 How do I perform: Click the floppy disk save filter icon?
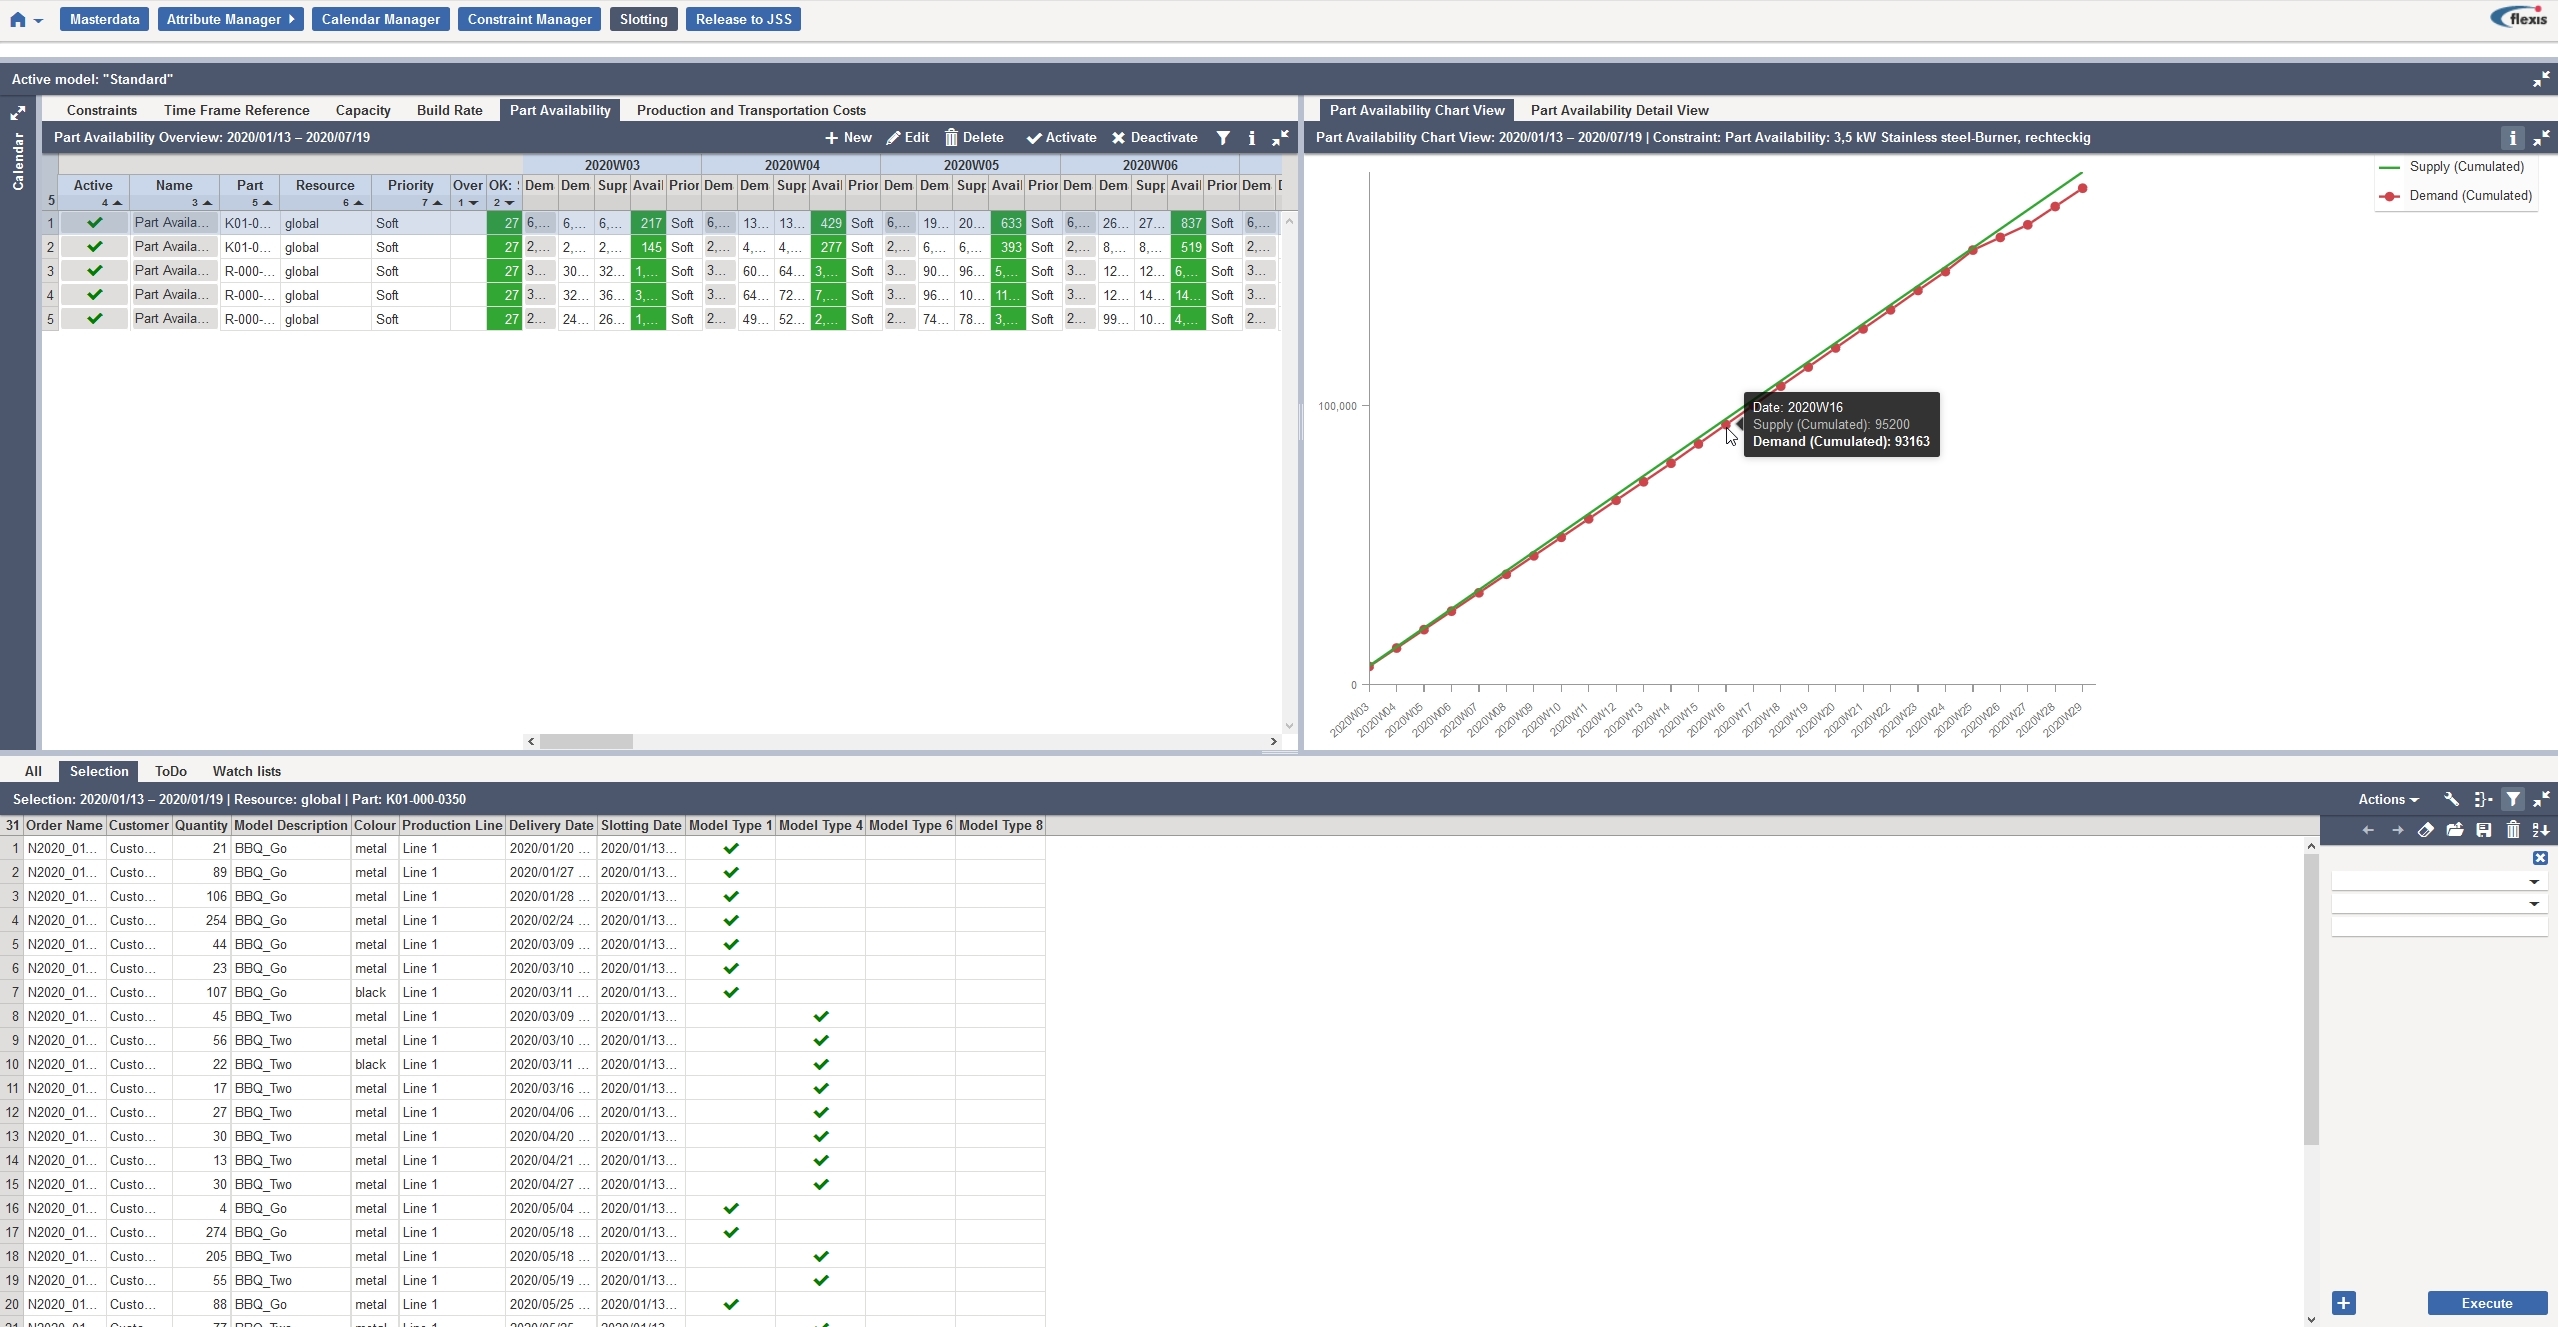pyautogui.click(x=2483, y=830)
